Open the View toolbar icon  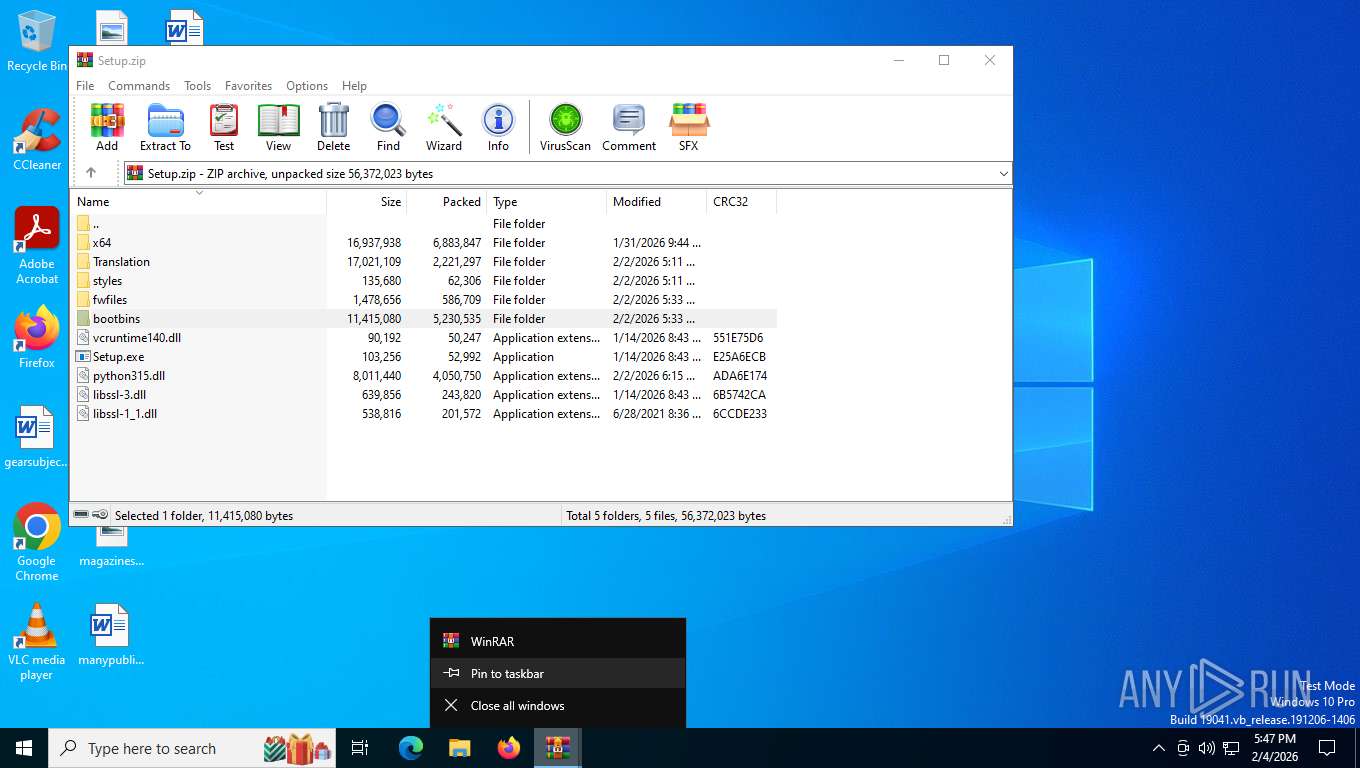pyautogui.click(x=278, y=127)
